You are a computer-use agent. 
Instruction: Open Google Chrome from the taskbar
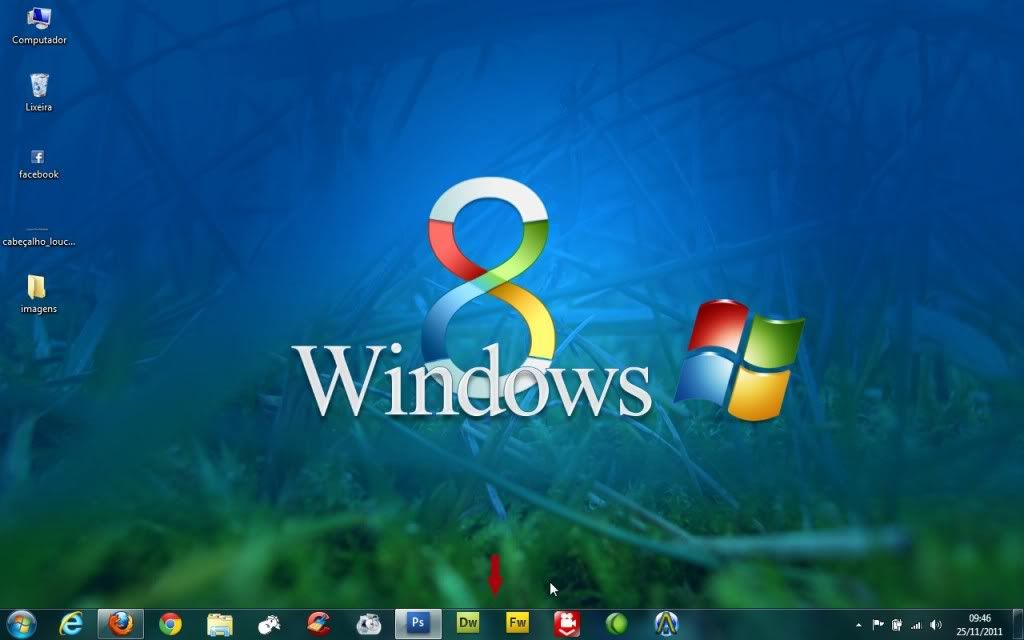pos(170,624)
